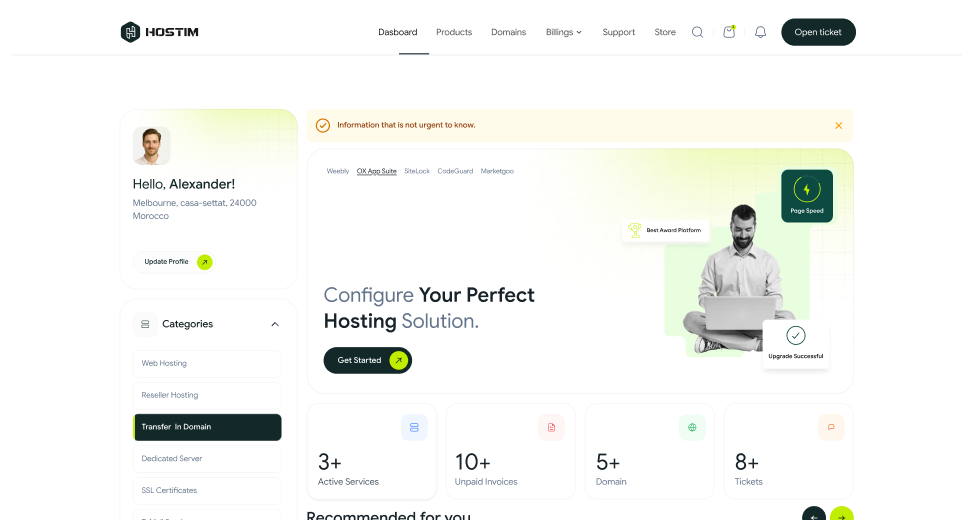Viewport: 973px width, 531px height.
Task: Open the shopping cart icon
Action: pos(729,32)
